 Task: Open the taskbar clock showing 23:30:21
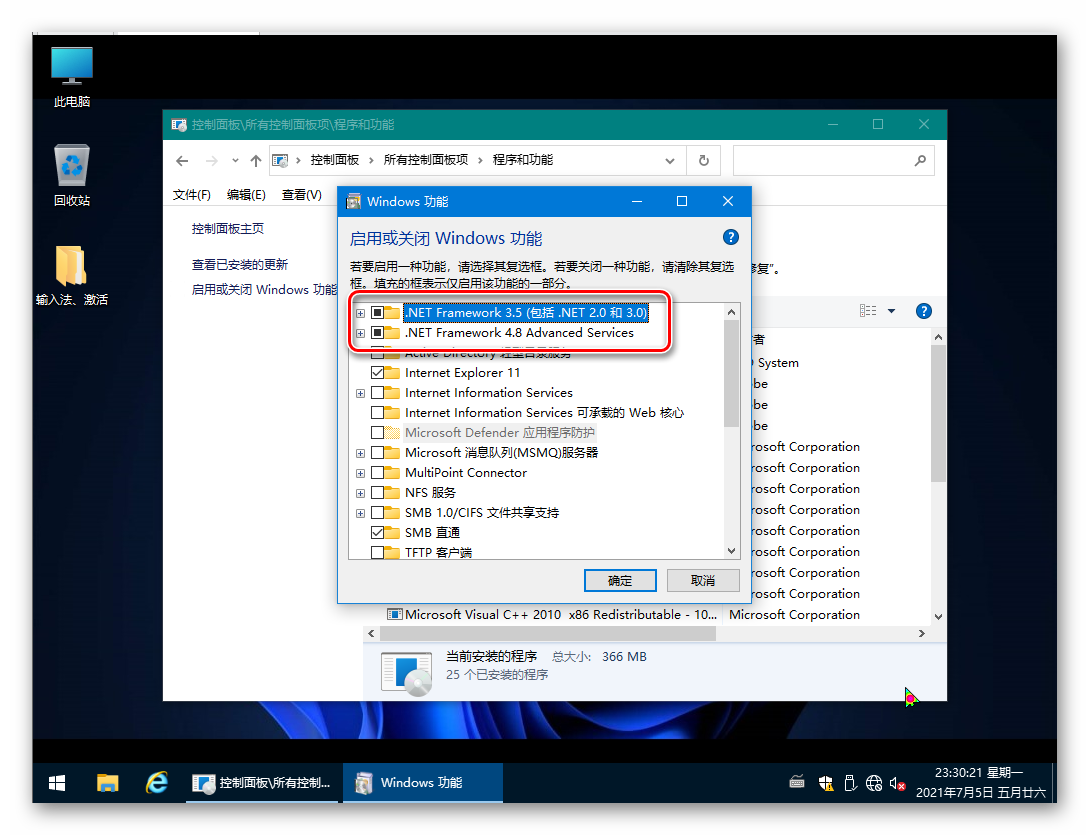[x=981, y=783]
